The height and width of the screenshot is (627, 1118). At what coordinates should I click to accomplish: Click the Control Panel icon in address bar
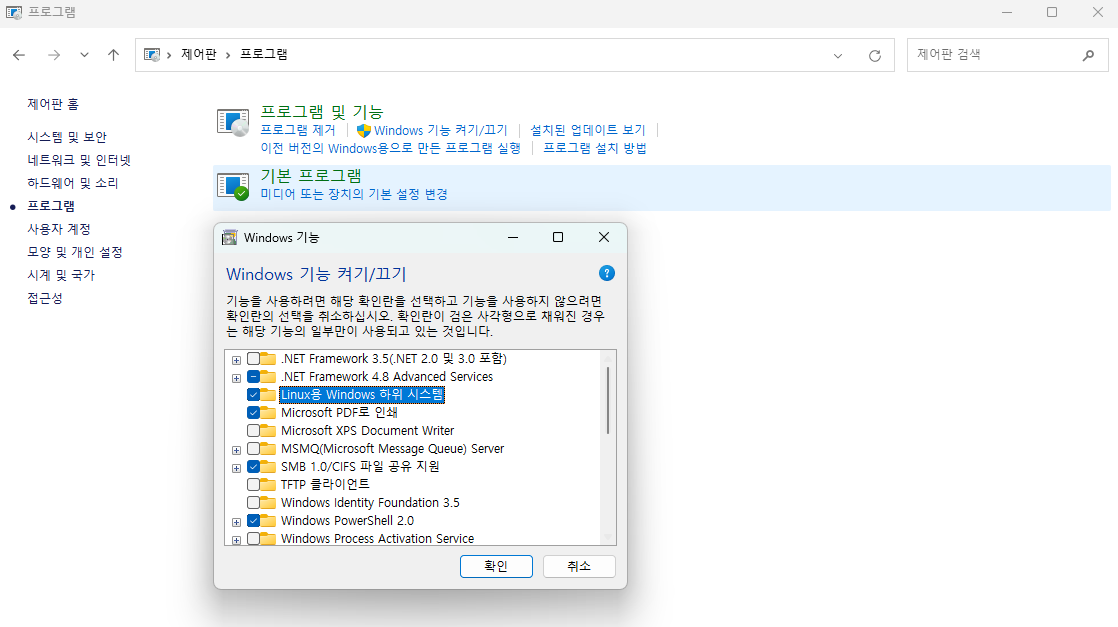[152, 55]
